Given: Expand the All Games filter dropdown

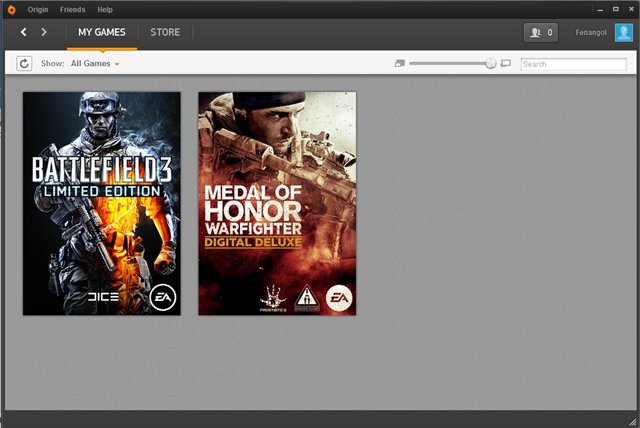Looking at the screenshot, I should (x=95, y=64).
